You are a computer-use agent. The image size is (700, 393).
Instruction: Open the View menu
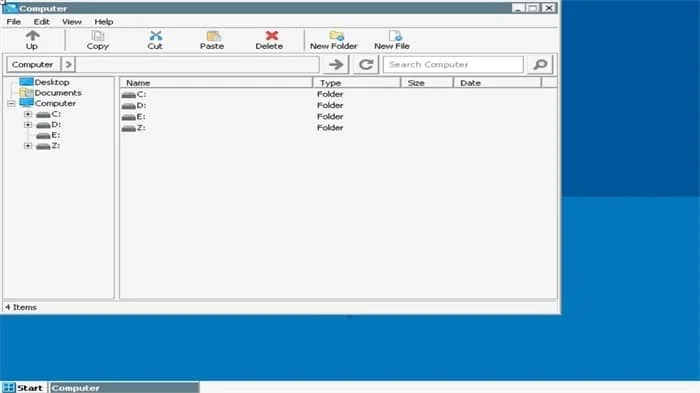(x=71, y=21)
